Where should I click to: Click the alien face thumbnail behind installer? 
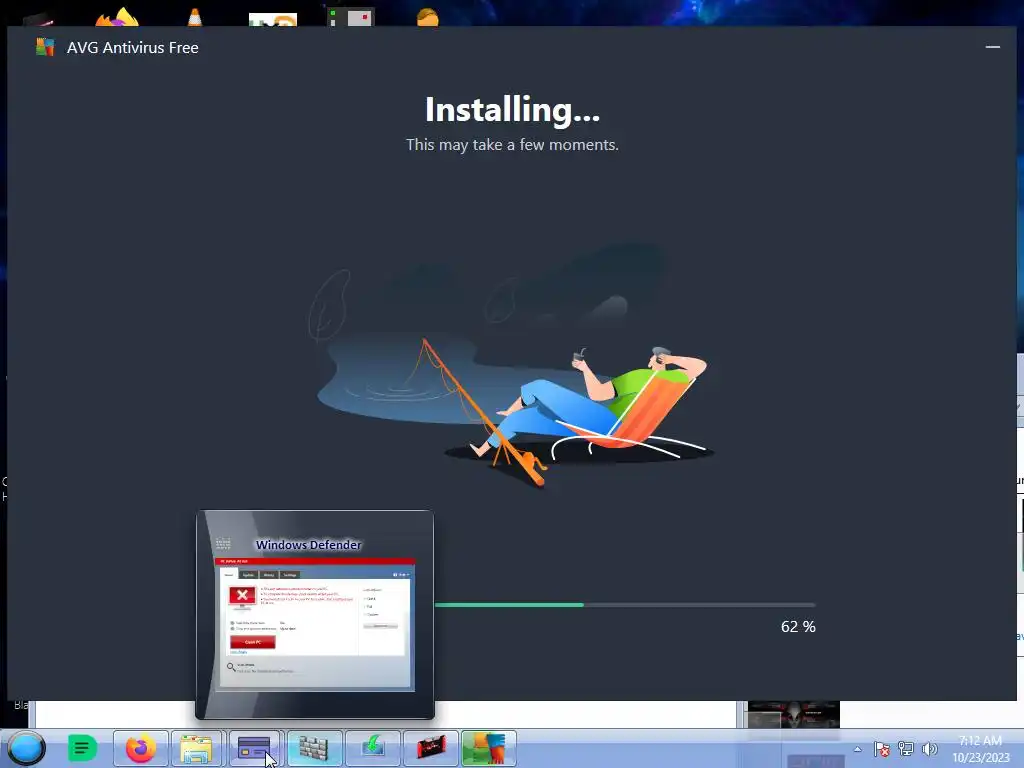(793, 714)
